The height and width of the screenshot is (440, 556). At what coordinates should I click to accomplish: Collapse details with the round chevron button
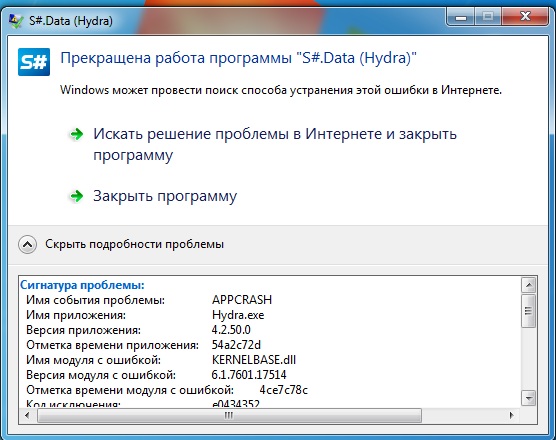click(27, 244)
